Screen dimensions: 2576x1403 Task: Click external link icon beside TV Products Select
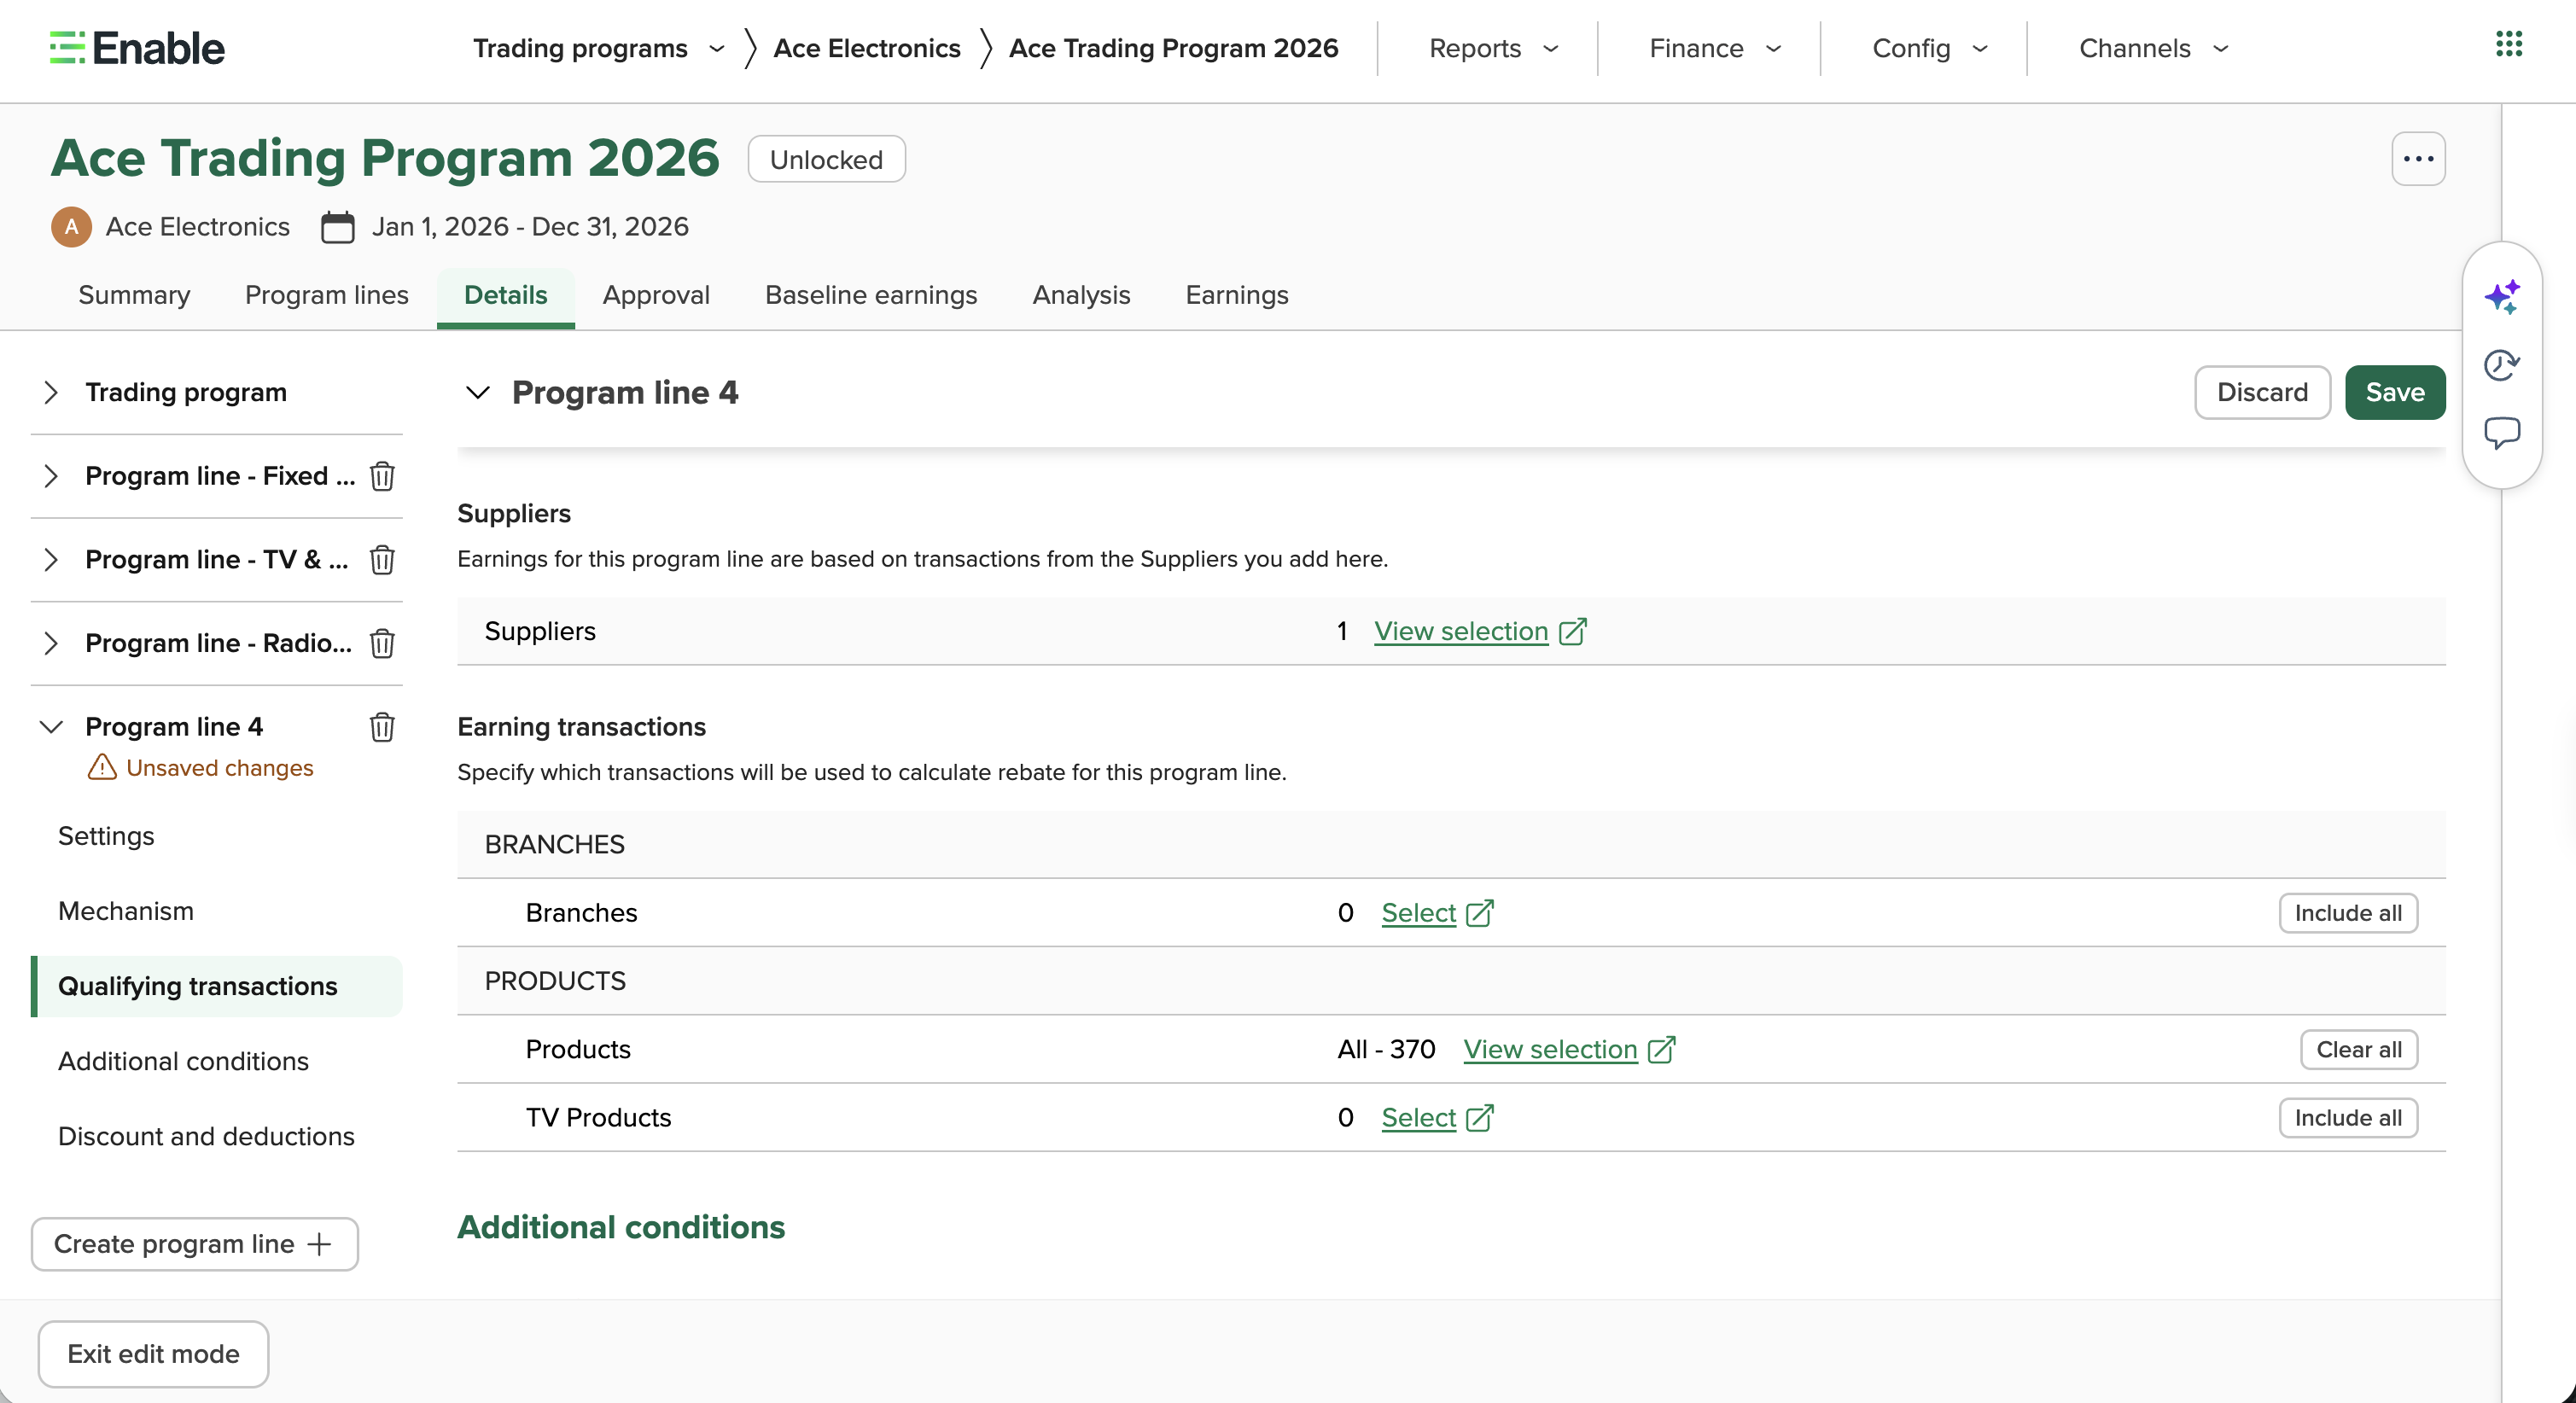coord(1480,1118)
